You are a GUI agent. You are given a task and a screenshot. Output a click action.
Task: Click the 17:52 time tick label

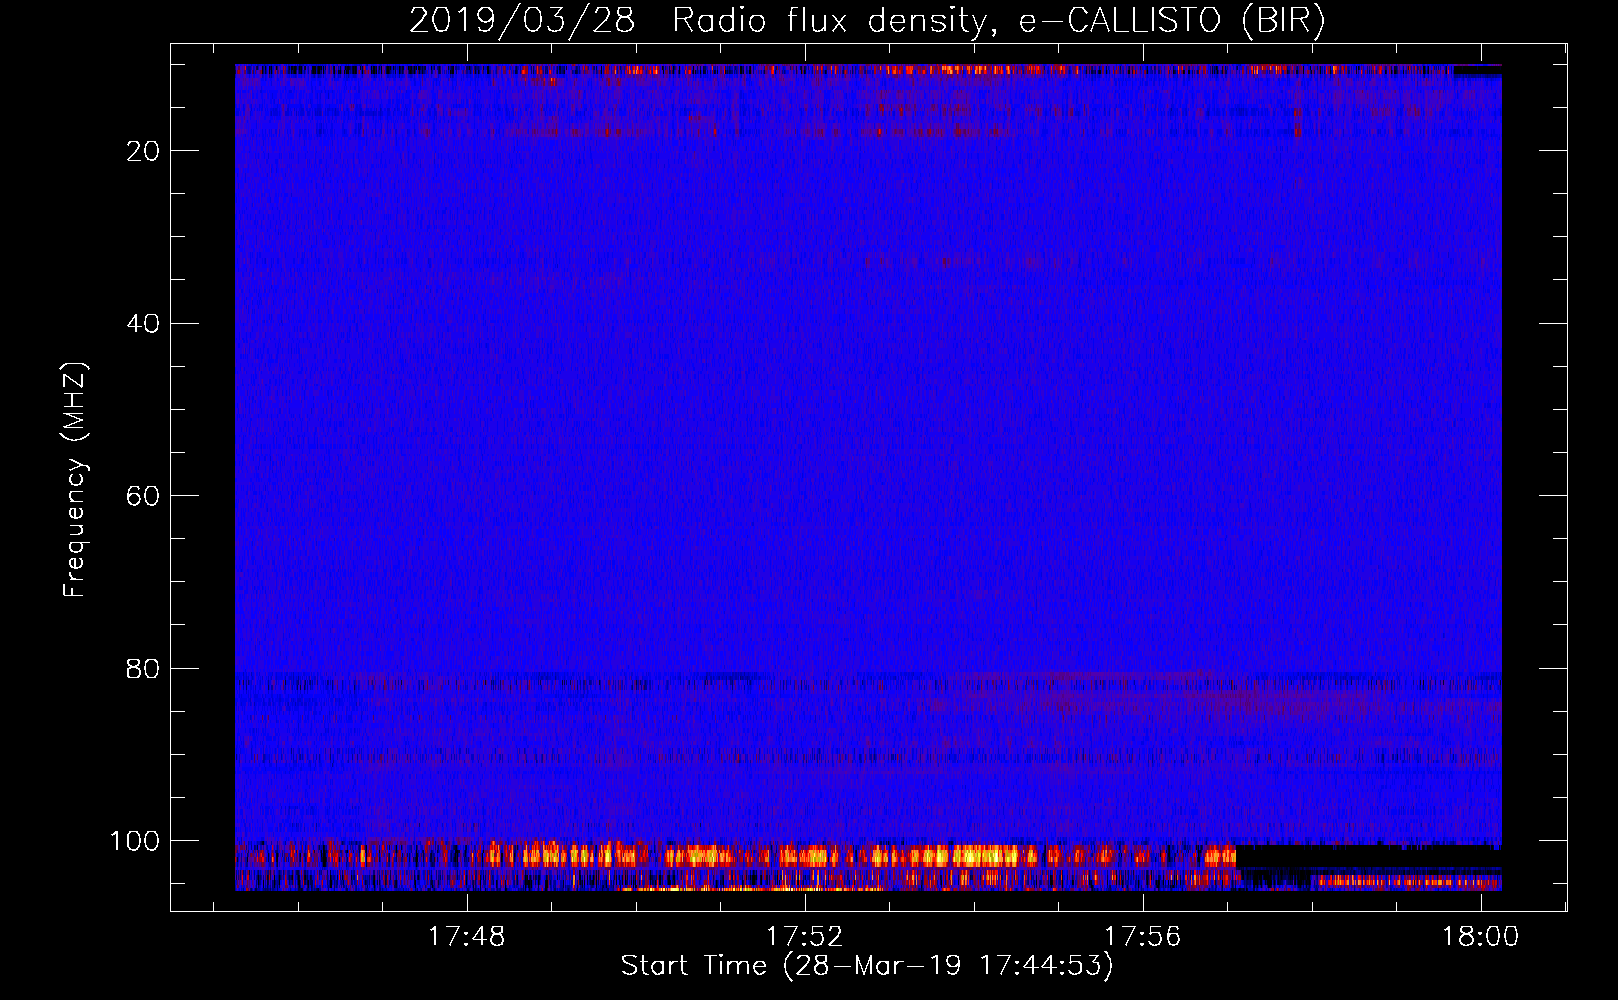pos(805,937)
